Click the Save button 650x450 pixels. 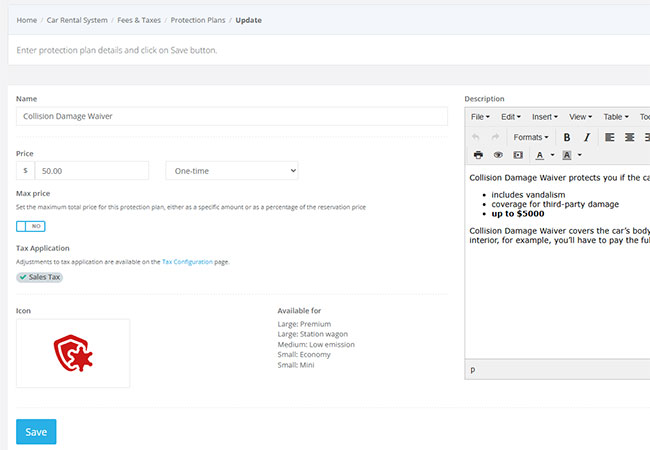[36, 432]
